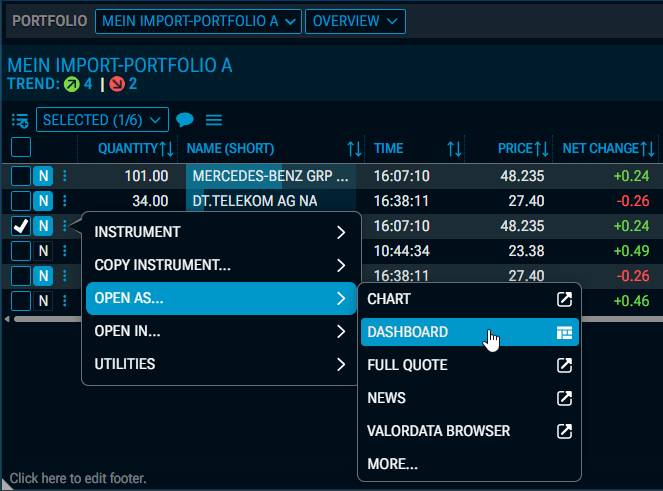Expand the Open In... submenu
The width and height of the screenshot is (663, 491).
(x=221, y=331)
